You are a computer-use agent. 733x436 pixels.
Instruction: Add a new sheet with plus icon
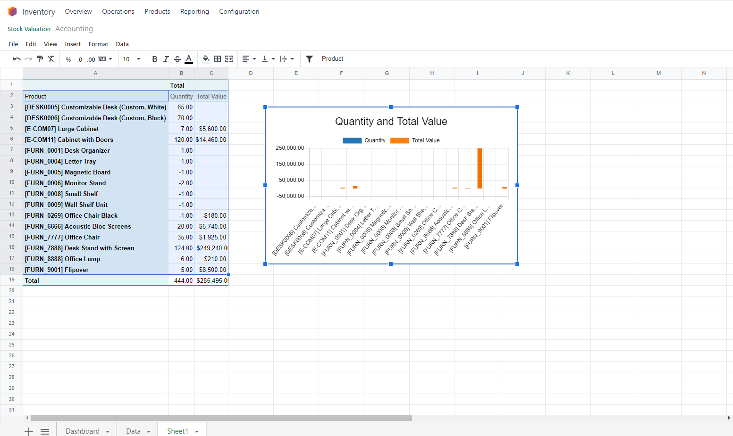[29, 431]
